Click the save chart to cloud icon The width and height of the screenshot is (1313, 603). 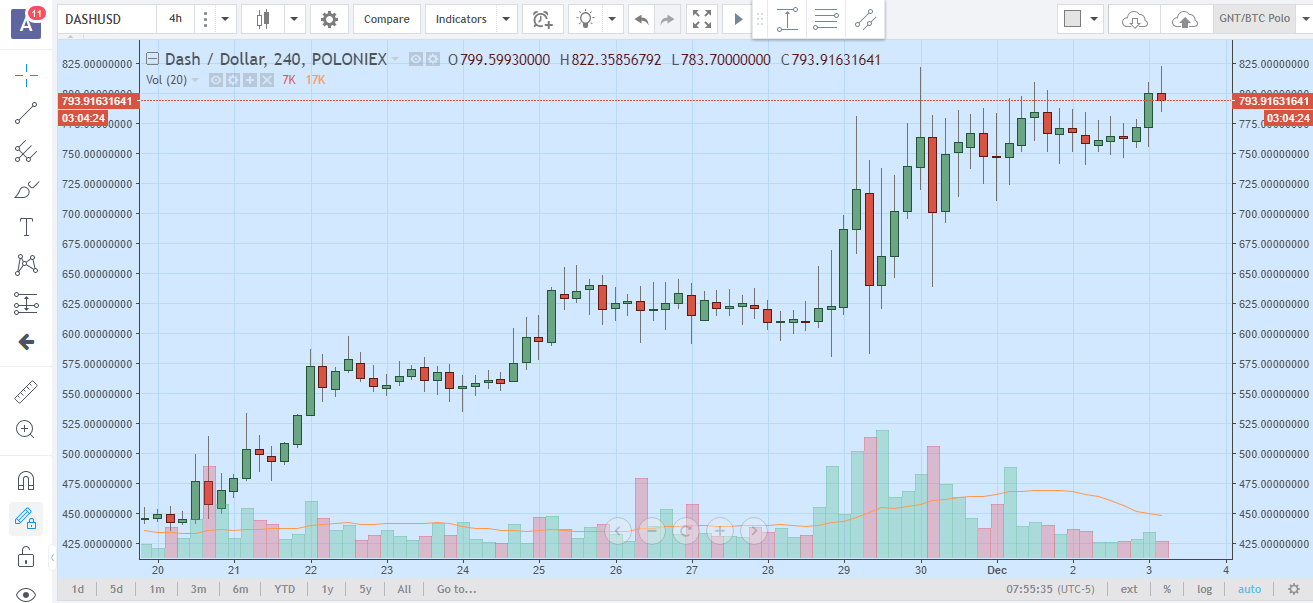(1184, 19)
